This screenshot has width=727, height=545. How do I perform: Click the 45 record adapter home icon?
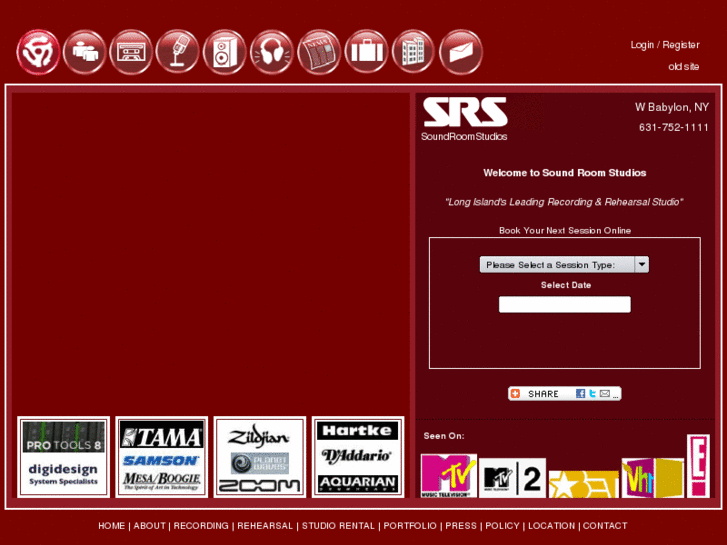click(x=38, y=52)
